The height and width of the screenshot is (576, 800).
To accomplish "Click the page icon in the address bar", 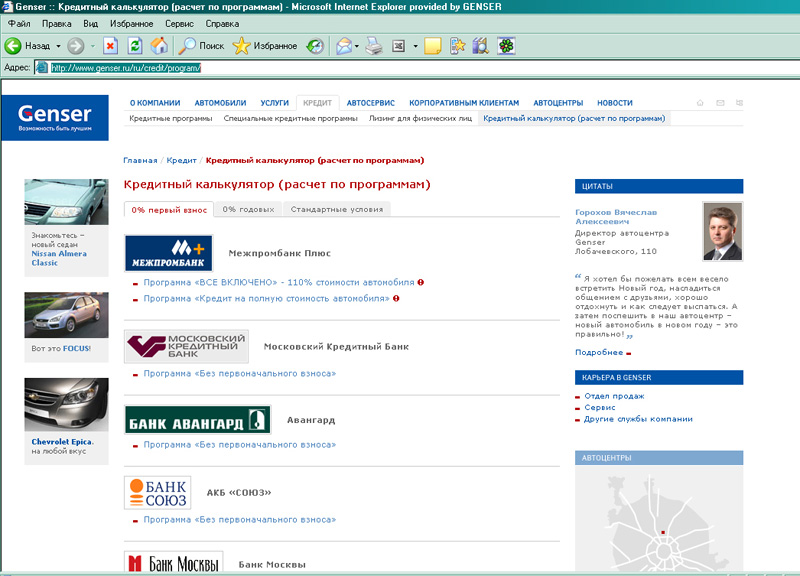I will (42, 67).
